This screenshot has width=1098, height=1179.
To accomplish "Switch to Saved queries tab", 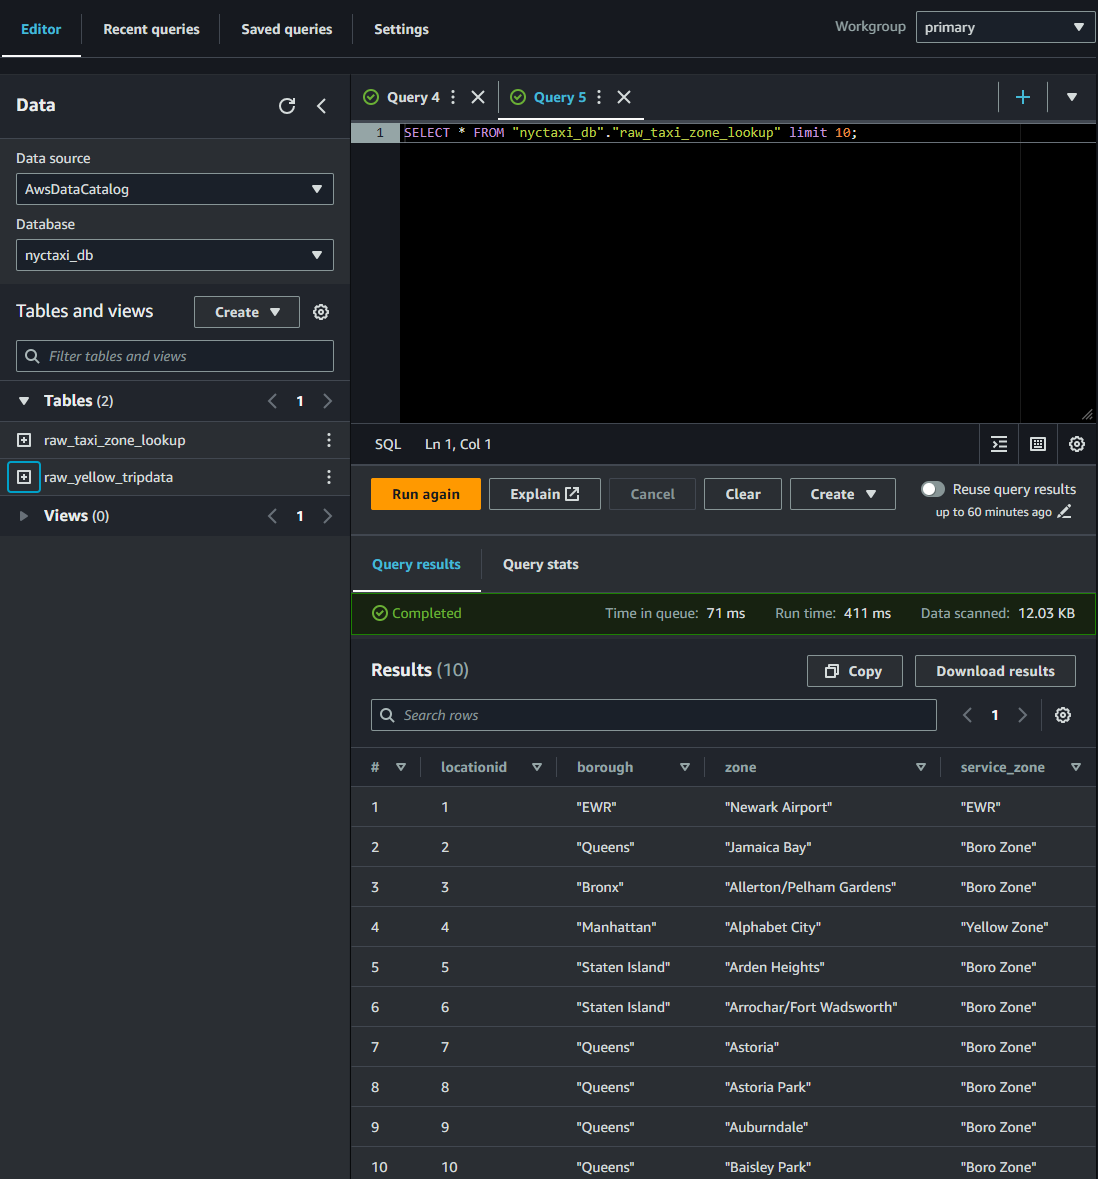I will click(x=287, y=29).
